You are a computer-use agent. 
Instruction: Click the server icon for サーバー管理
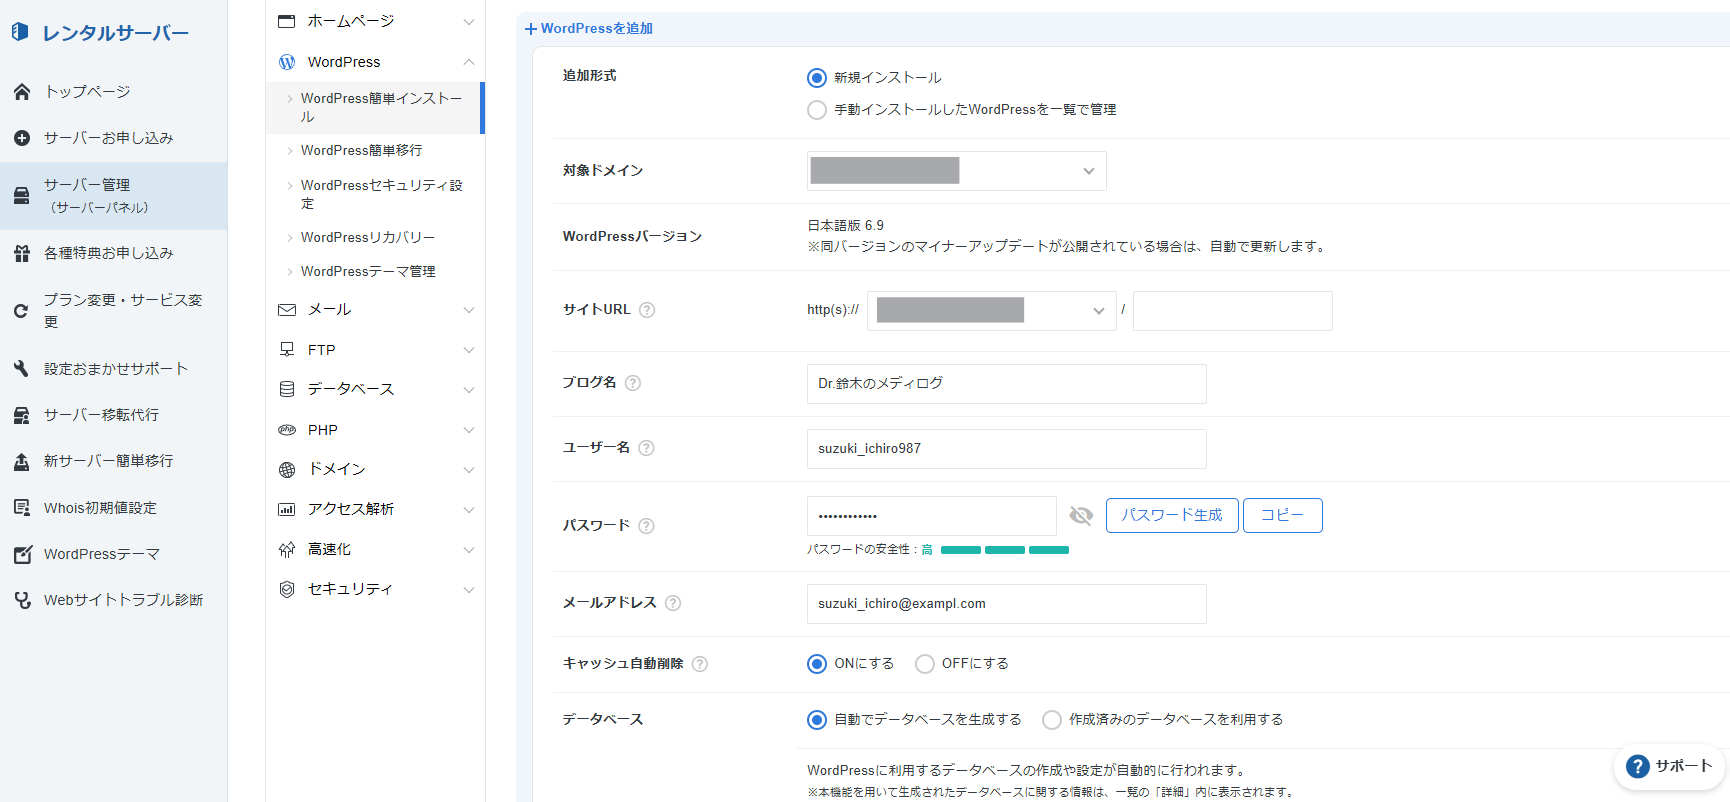click(x=22, y=196)
